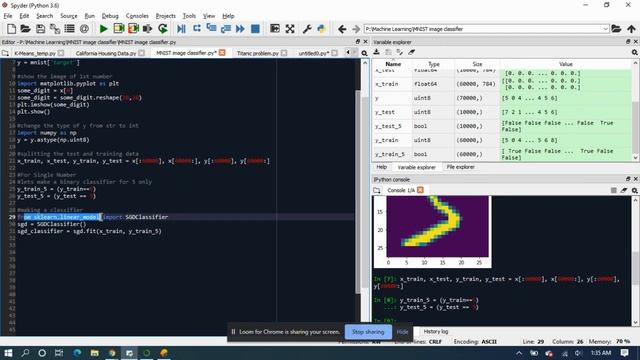Open a file using the toolbar folder icon
640x360 pixels.
coord(25,29)
